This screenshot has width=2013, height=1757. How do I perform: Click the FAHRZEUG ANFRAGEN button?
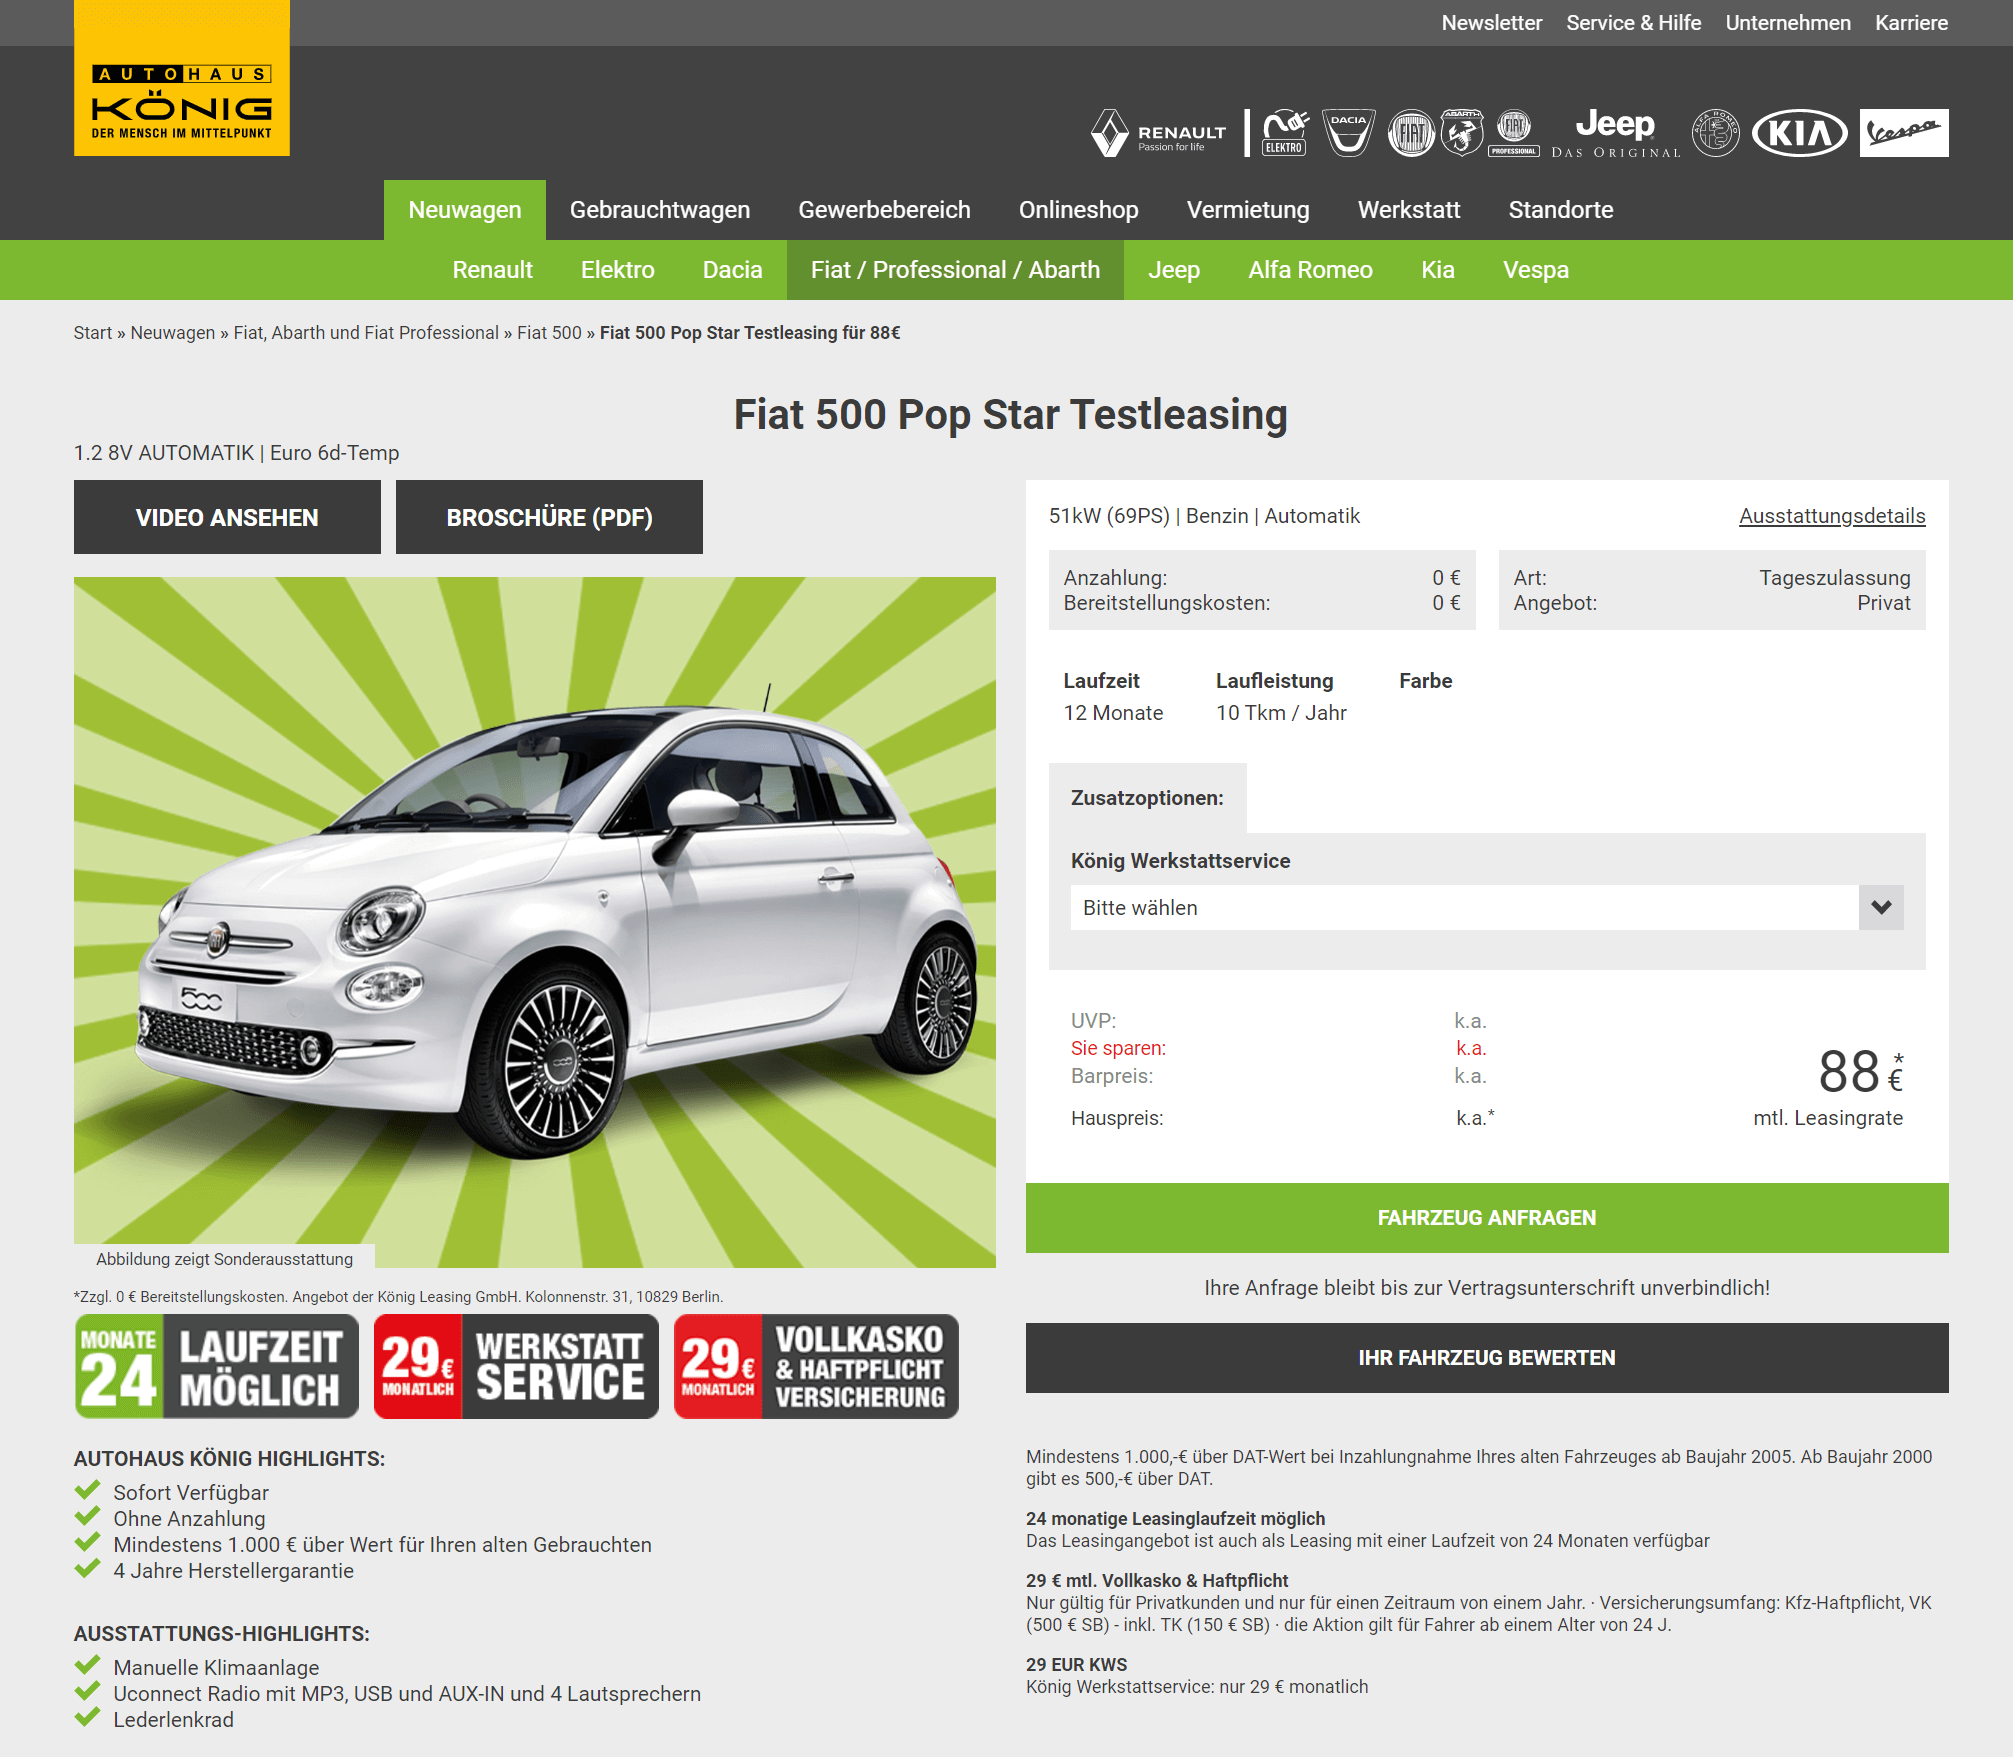point(1487,1218)
